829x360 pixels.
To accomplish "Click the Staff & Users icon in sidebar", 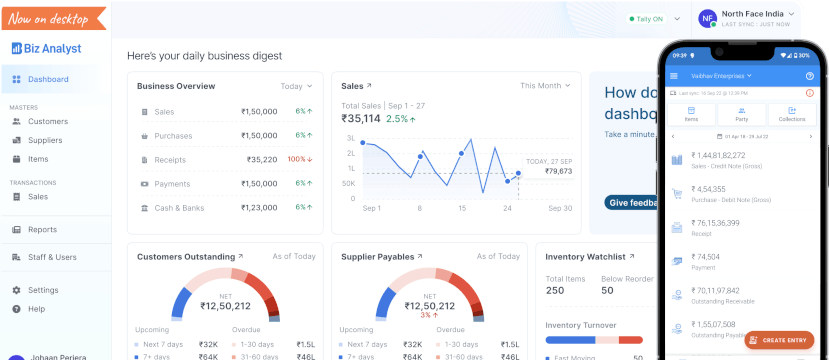I will click(x=16, y=257).
